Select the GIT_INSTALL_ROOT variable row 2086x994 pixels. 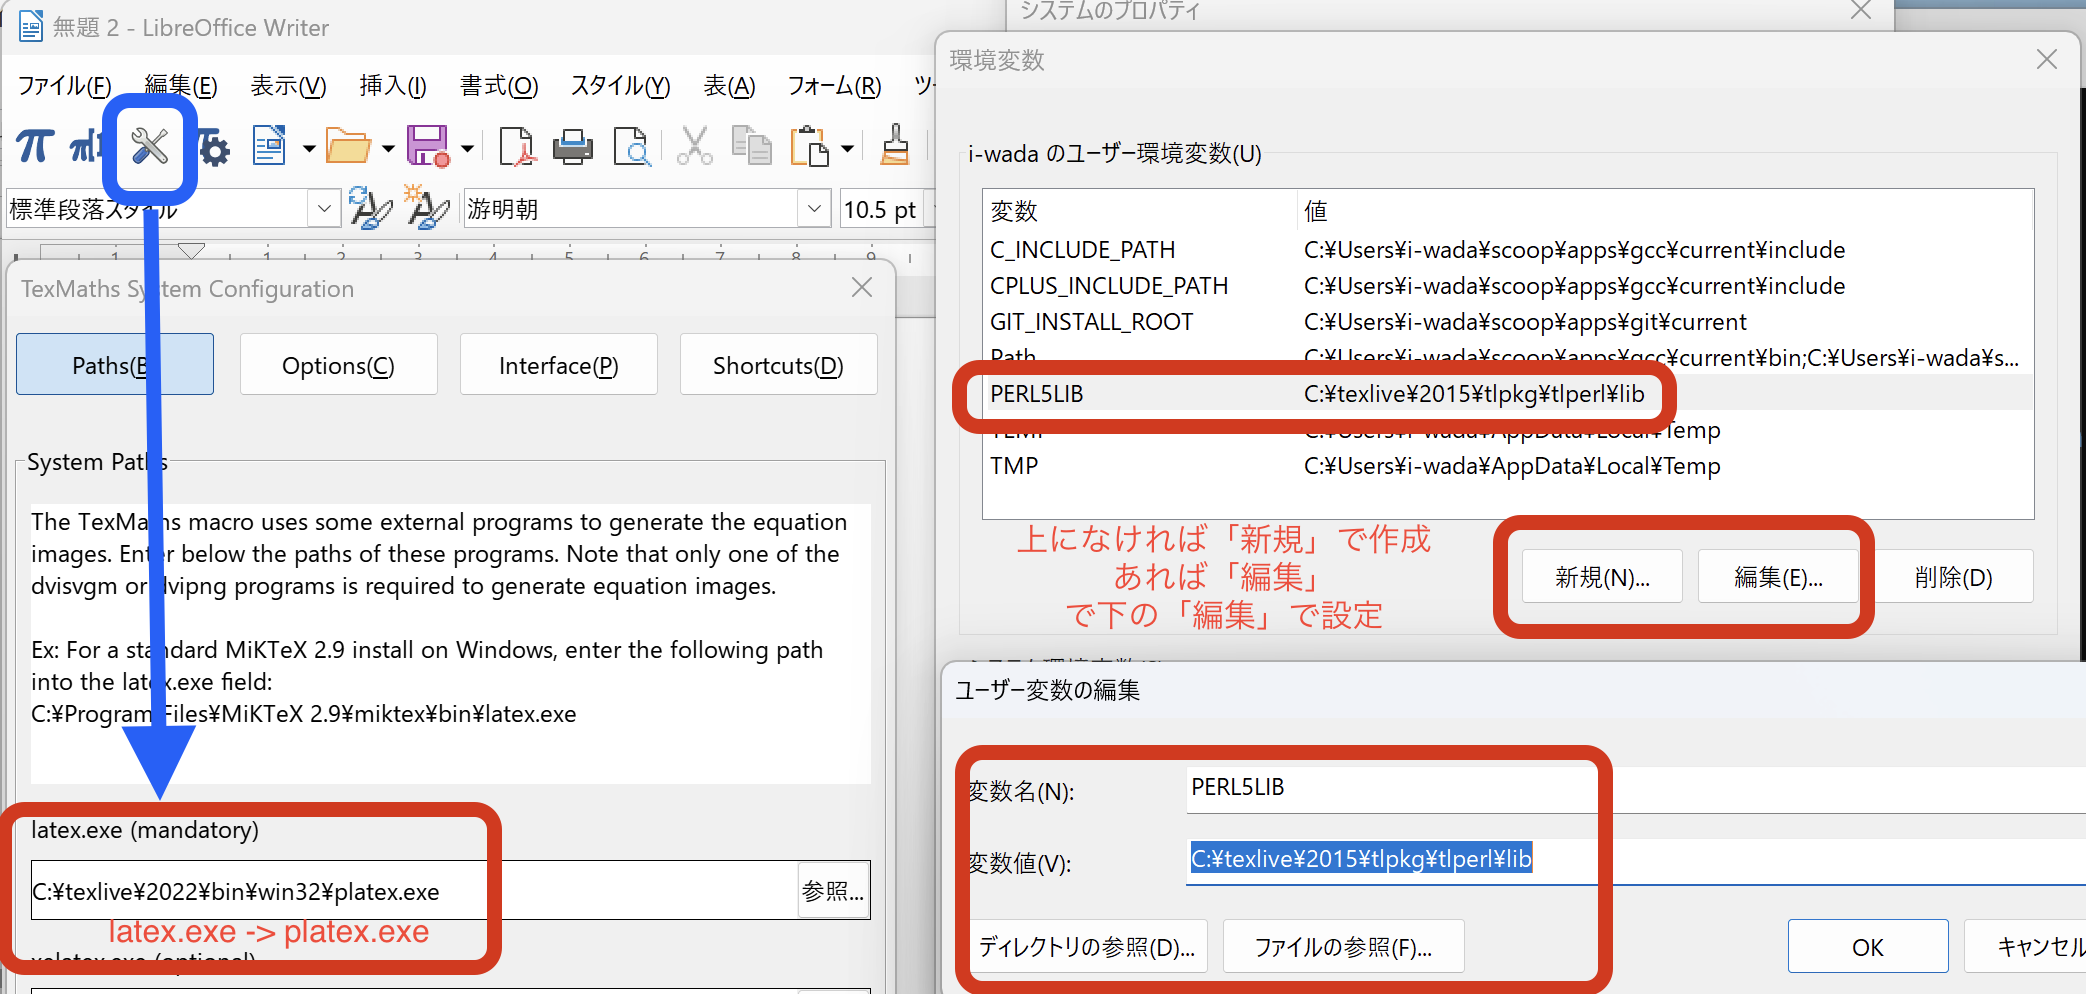[x=1508, y=322]
